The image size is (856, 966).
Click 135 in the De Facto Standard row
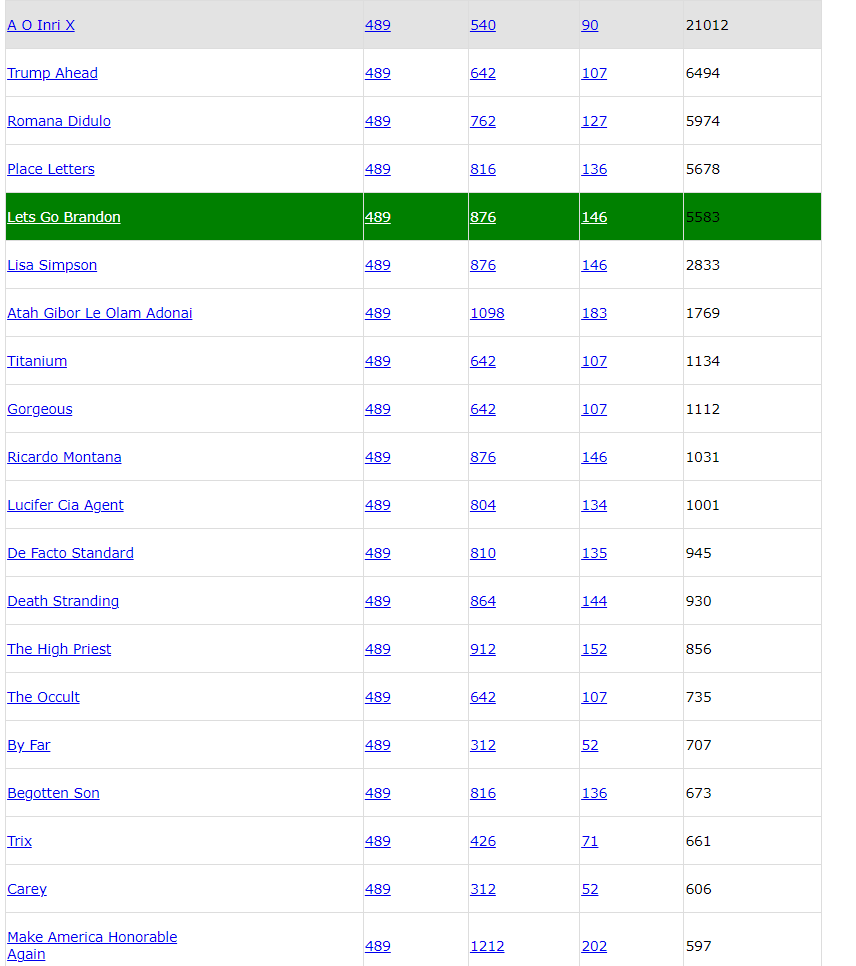tap(594, 554)
